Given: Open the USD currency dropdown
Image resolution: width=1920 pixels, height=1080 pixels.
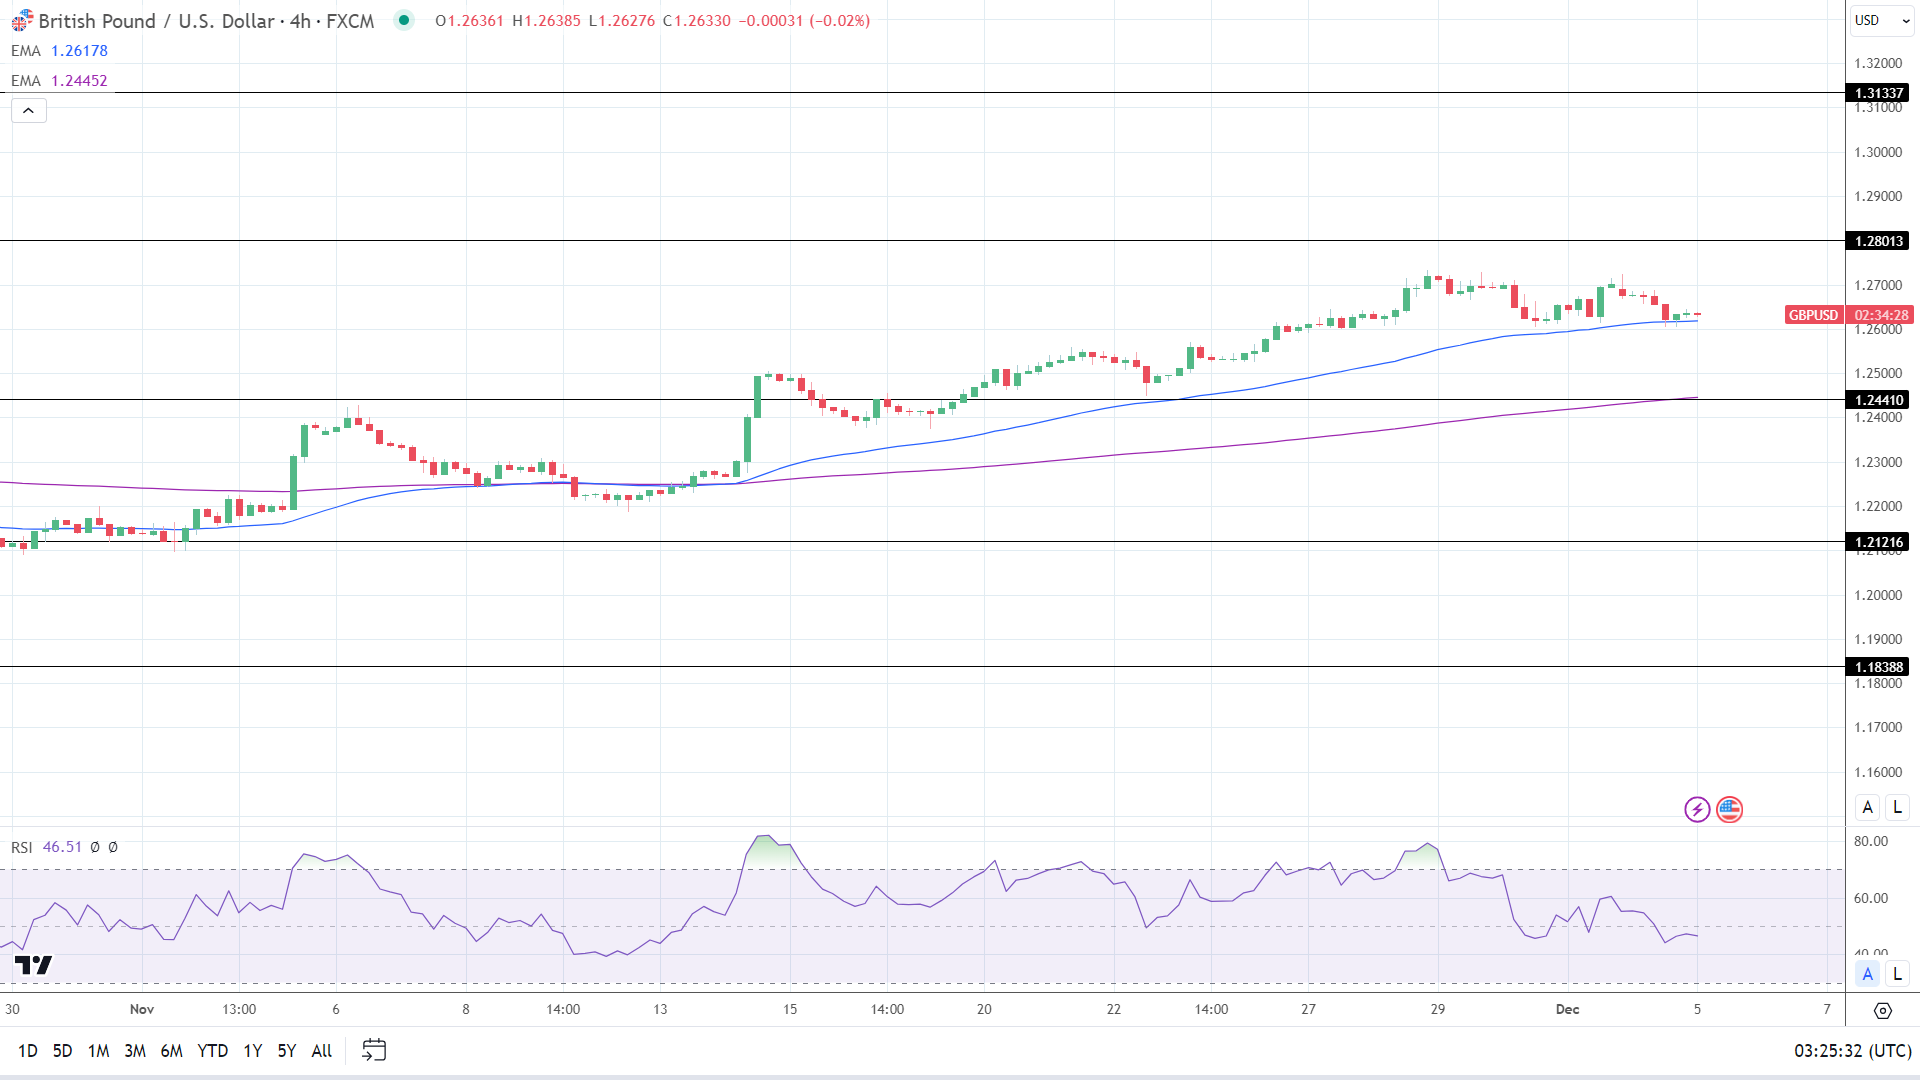Looking at the screenshot, I should tap(1882, 20).
